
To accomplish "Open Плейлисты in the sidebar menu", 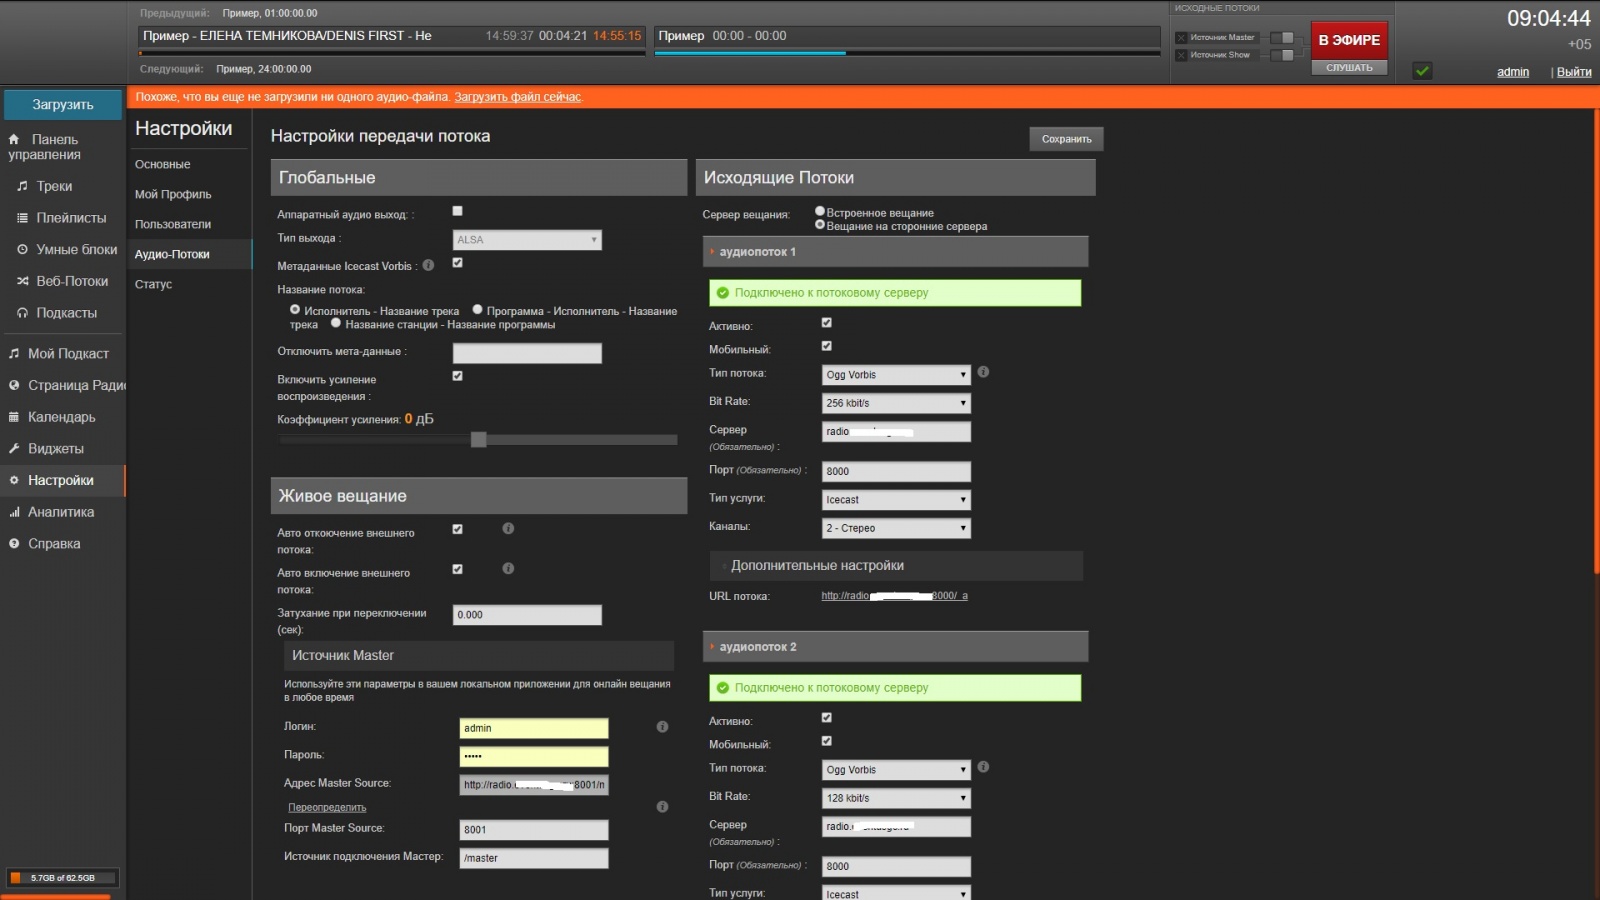I will (x=71, y=218).
